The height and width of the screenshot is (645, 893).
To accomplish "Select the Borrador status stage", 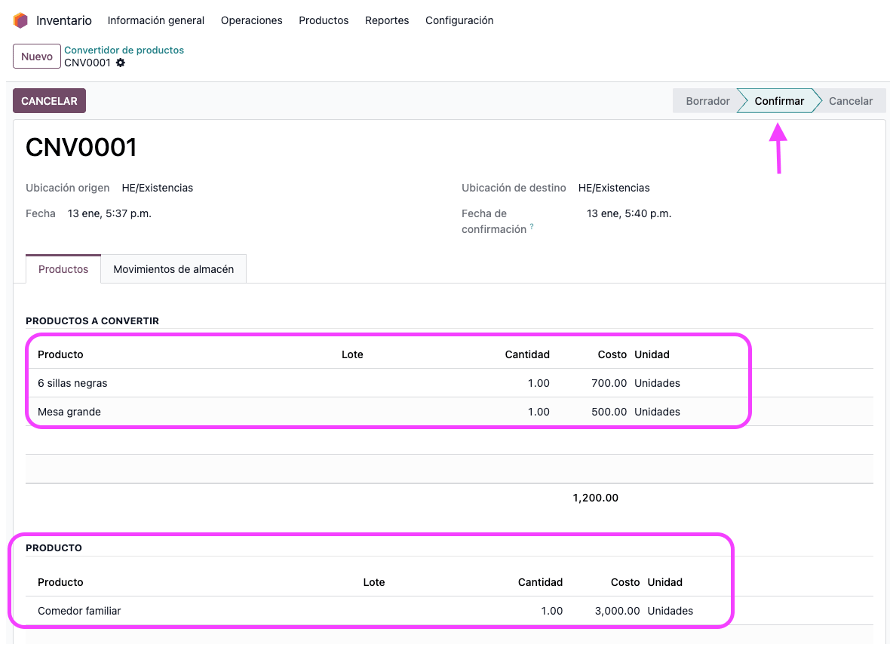I will [x=707, y=101].
